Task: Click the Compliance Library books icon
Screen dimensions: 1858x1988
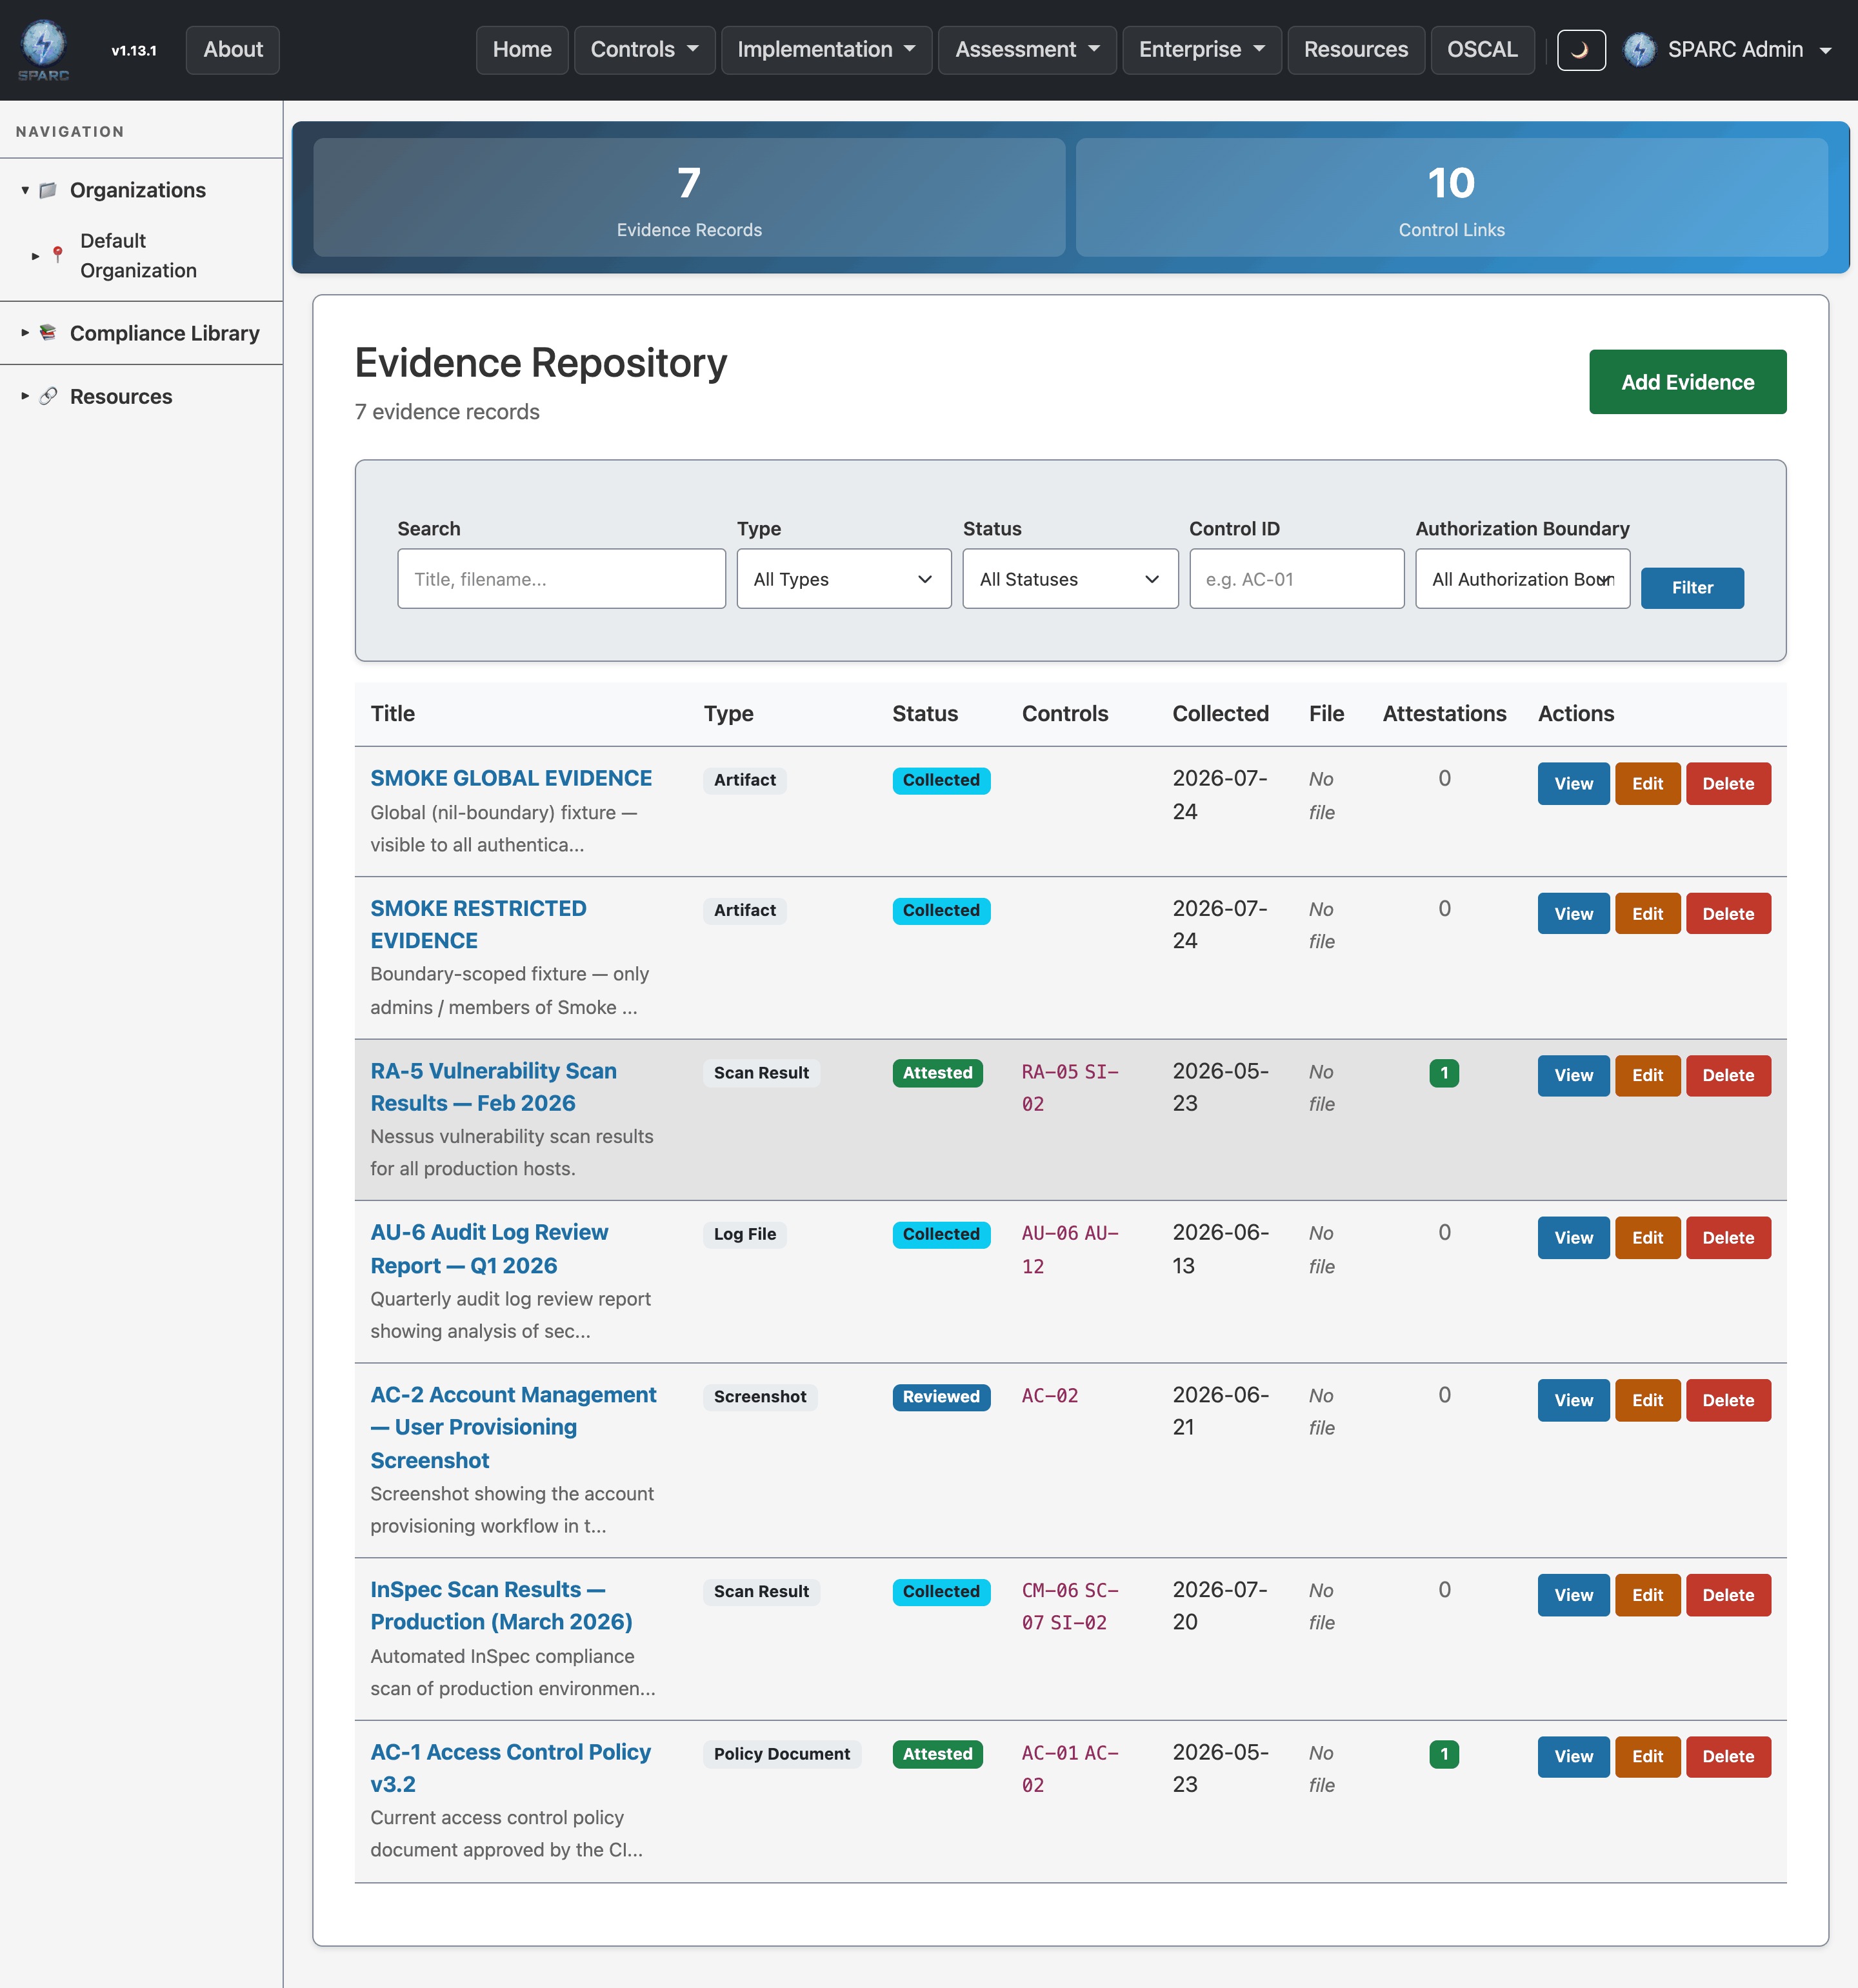Action: point(47,332)
